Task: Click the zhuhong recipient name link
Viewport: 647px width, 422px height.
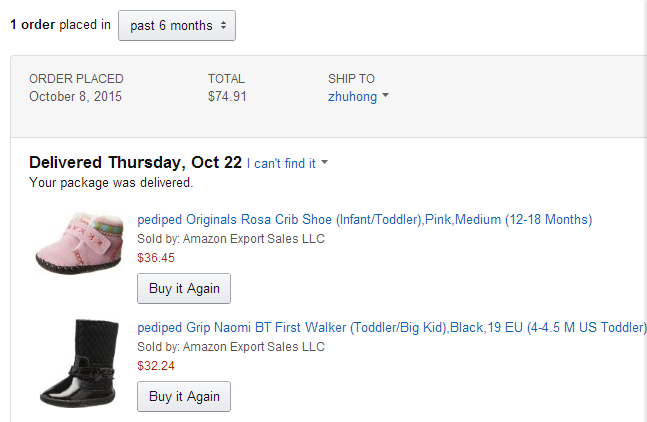Action: tap(352, 97)
